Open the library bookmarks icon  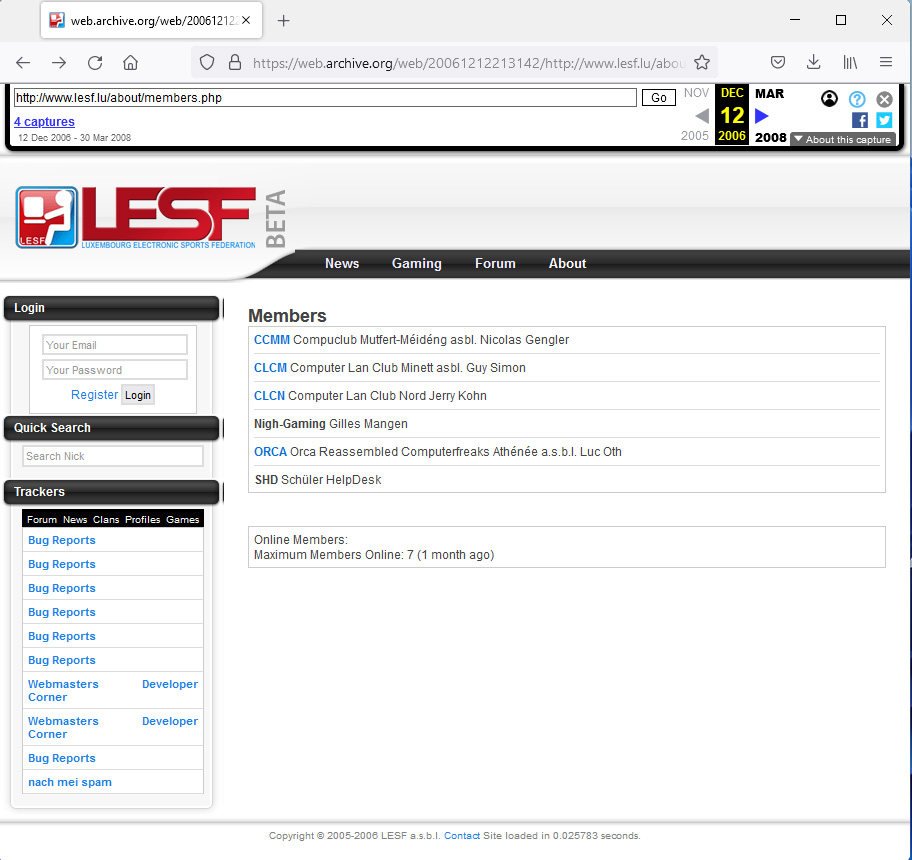[x=850, y=62]
